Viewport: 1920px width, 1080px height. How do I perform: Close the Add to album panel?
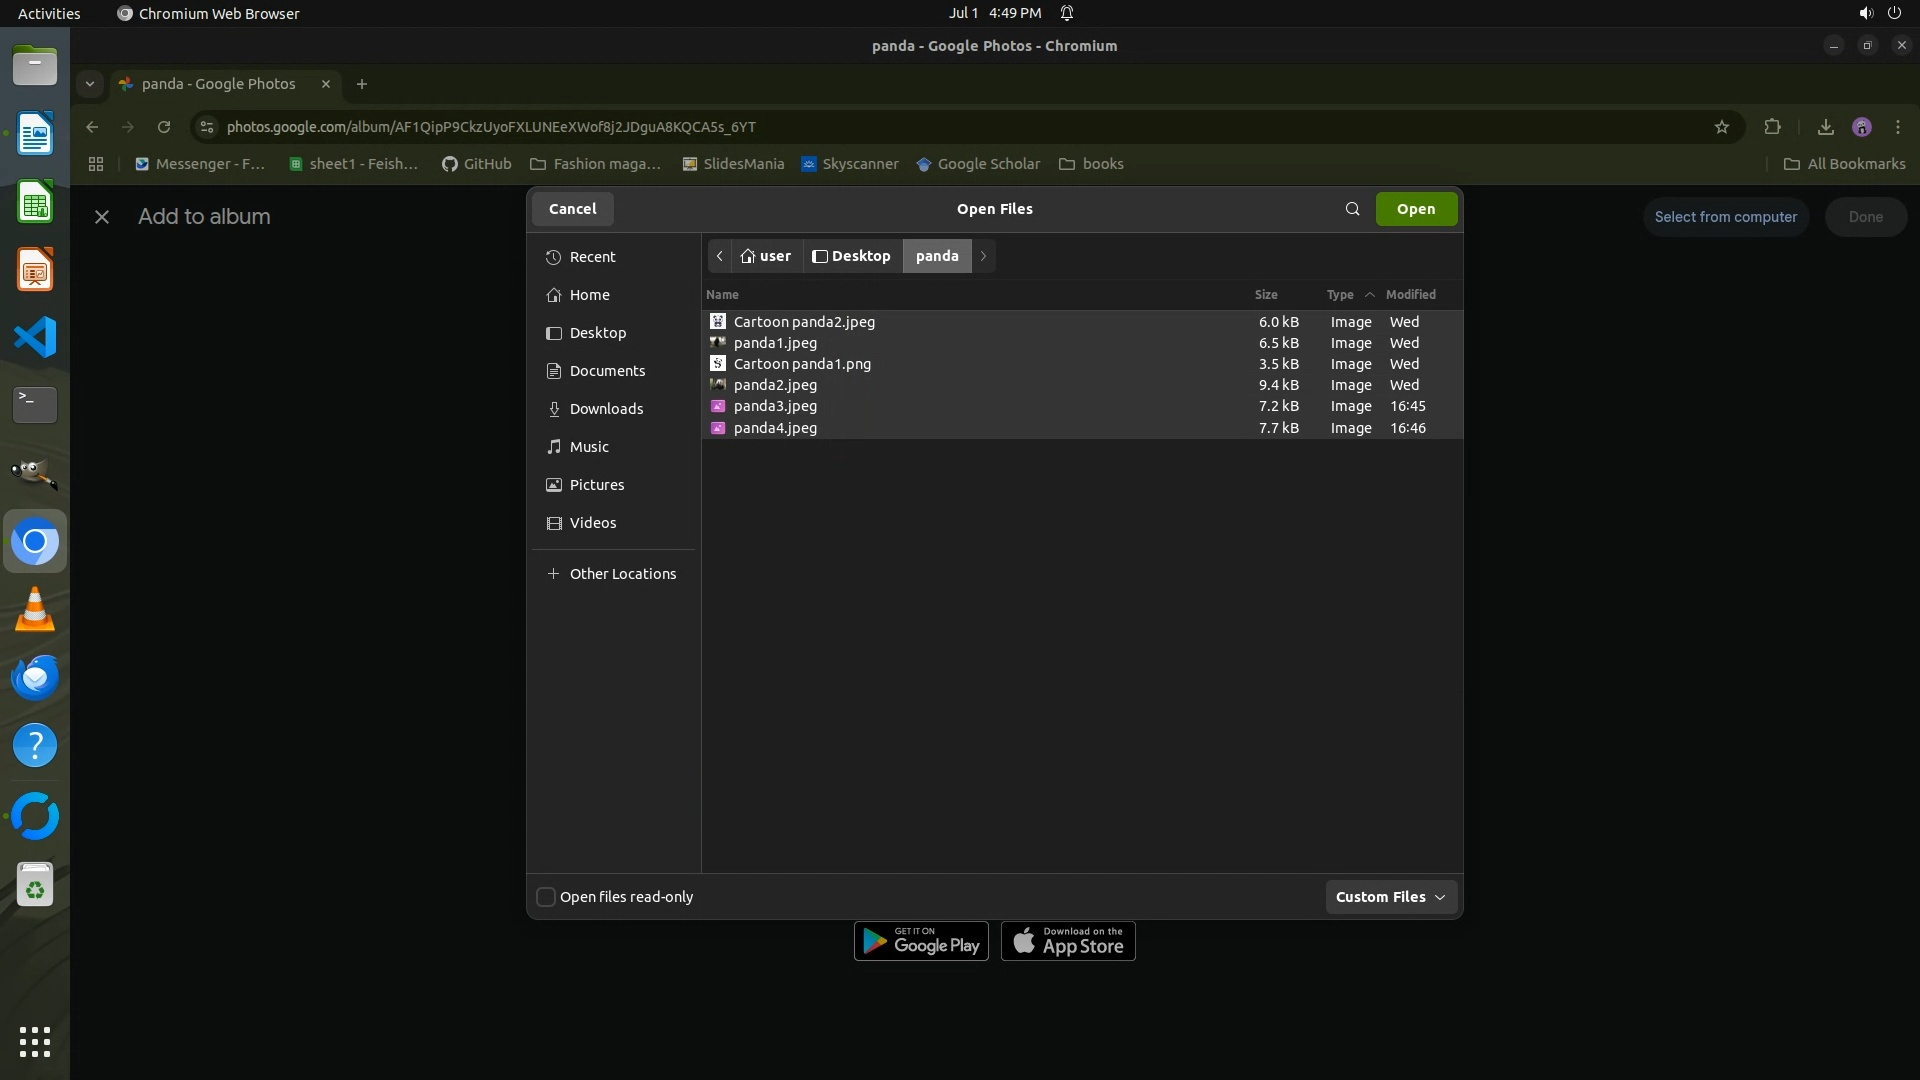(x=101, y=217)
